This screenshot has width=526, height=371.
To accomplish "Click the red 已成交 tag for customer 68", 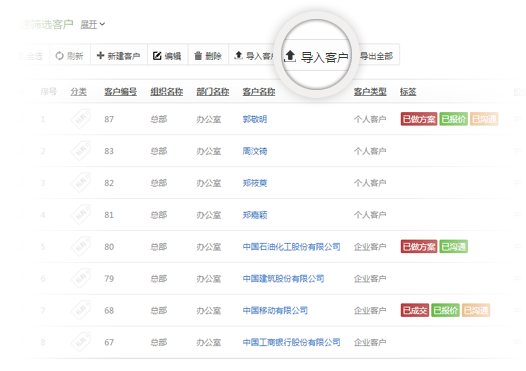I will pyautogui.click(x=415, y=310).
